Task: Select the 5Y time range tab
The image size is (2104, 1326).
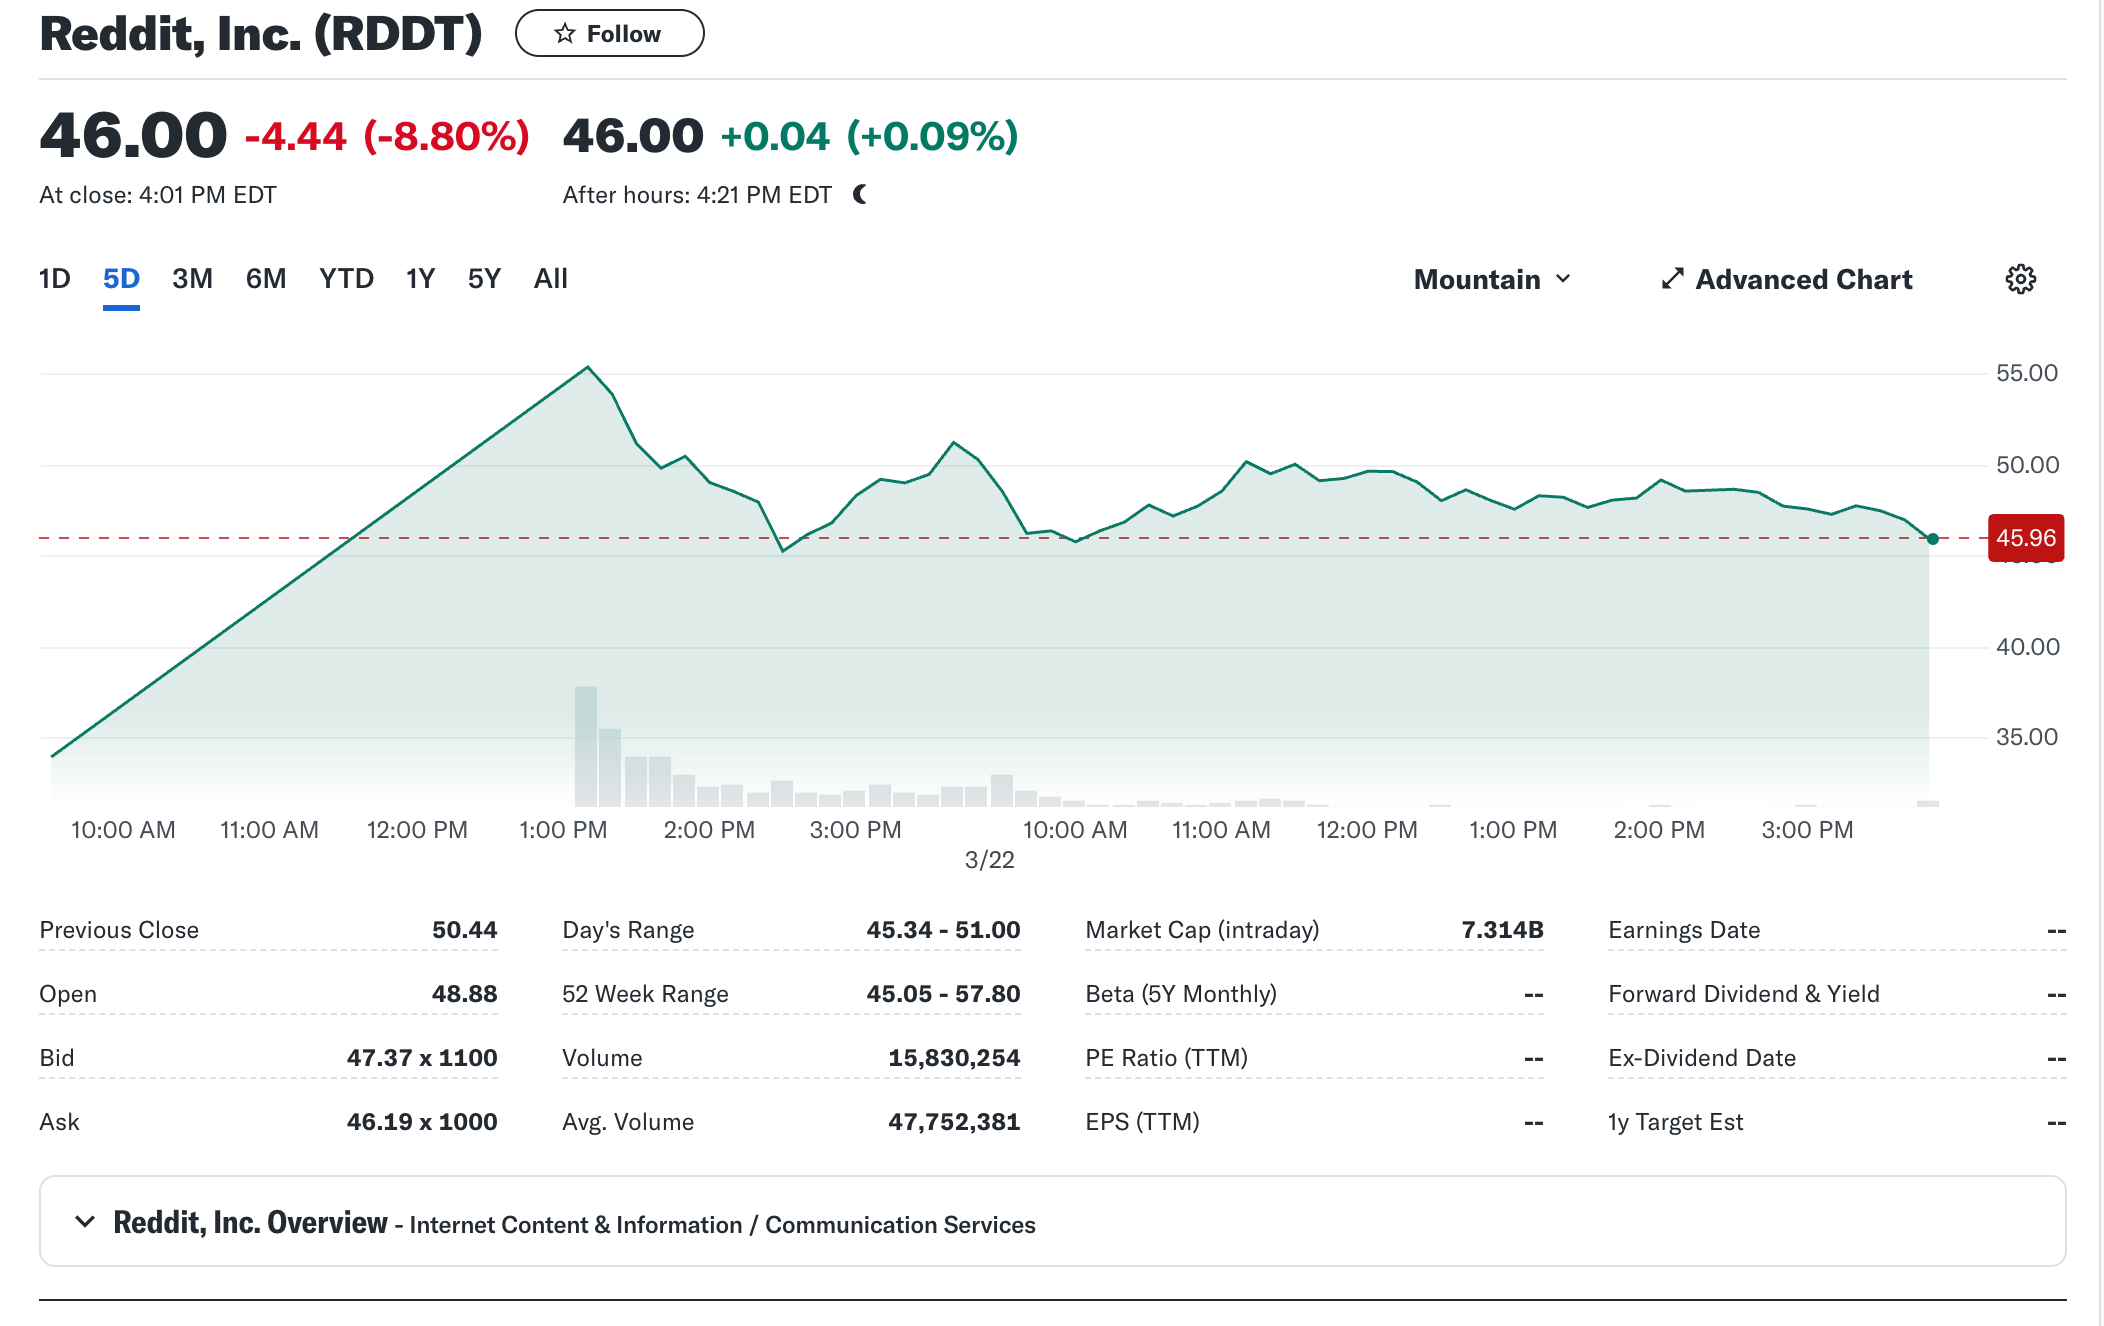Action: (484, 278)
